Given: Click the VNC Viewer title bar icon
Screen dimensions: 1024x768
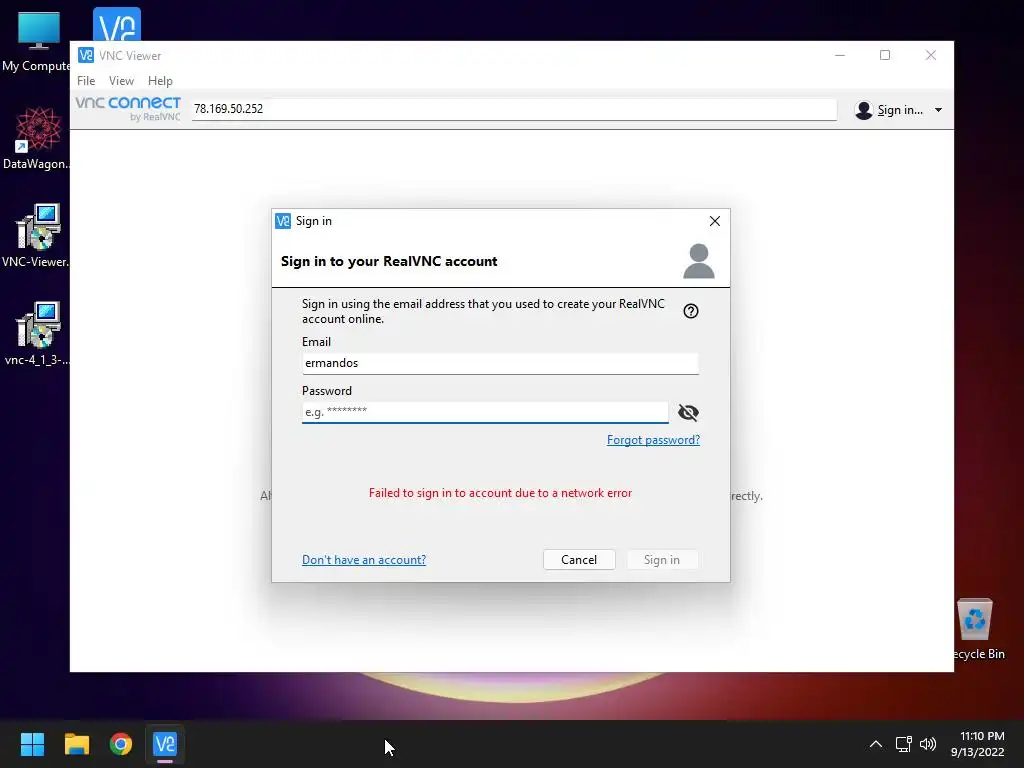Looking at the screenshot, I should click(x=86, y=56).
